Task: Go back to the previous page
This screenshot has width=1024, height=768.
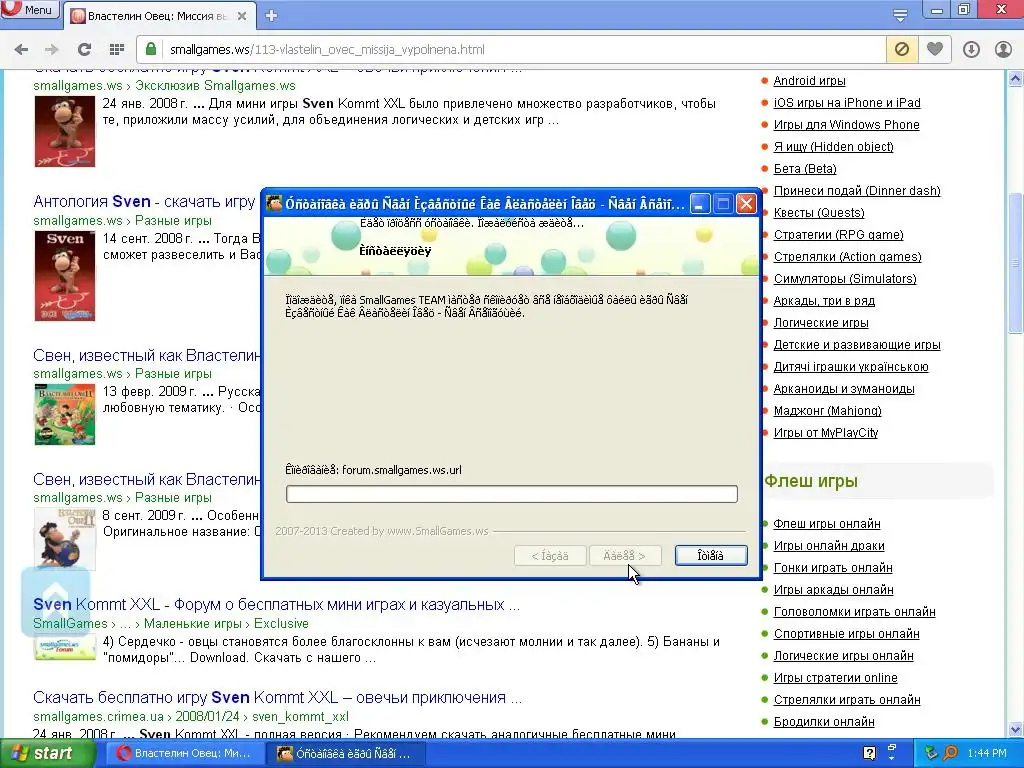Action: [22, 50]
